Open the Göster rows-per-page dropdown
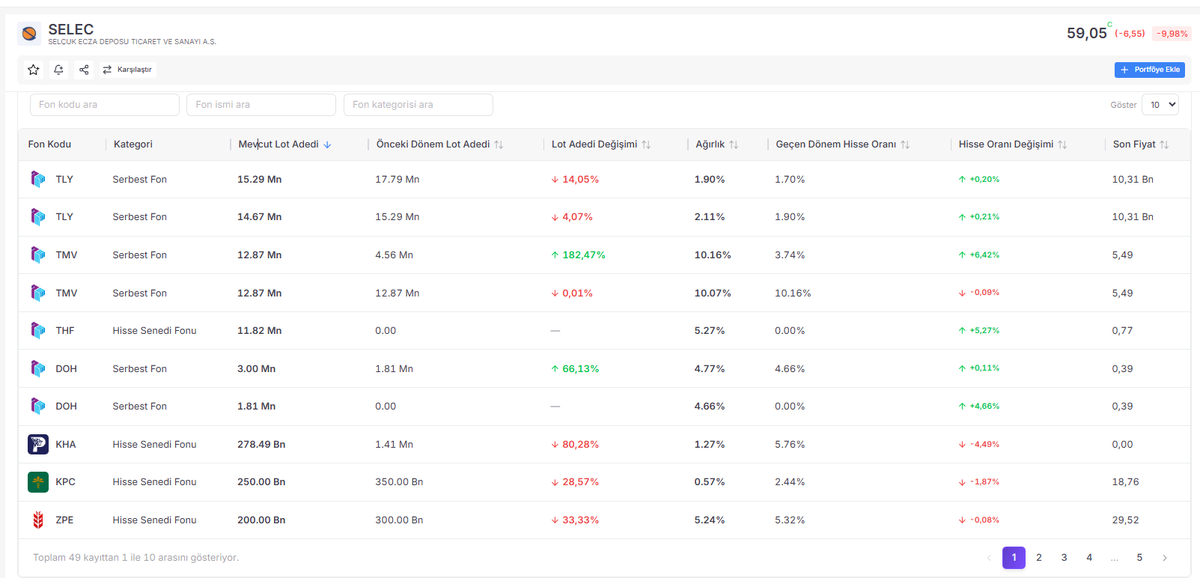This screenshot has height=578, width=1200. tap(1160, 104)
